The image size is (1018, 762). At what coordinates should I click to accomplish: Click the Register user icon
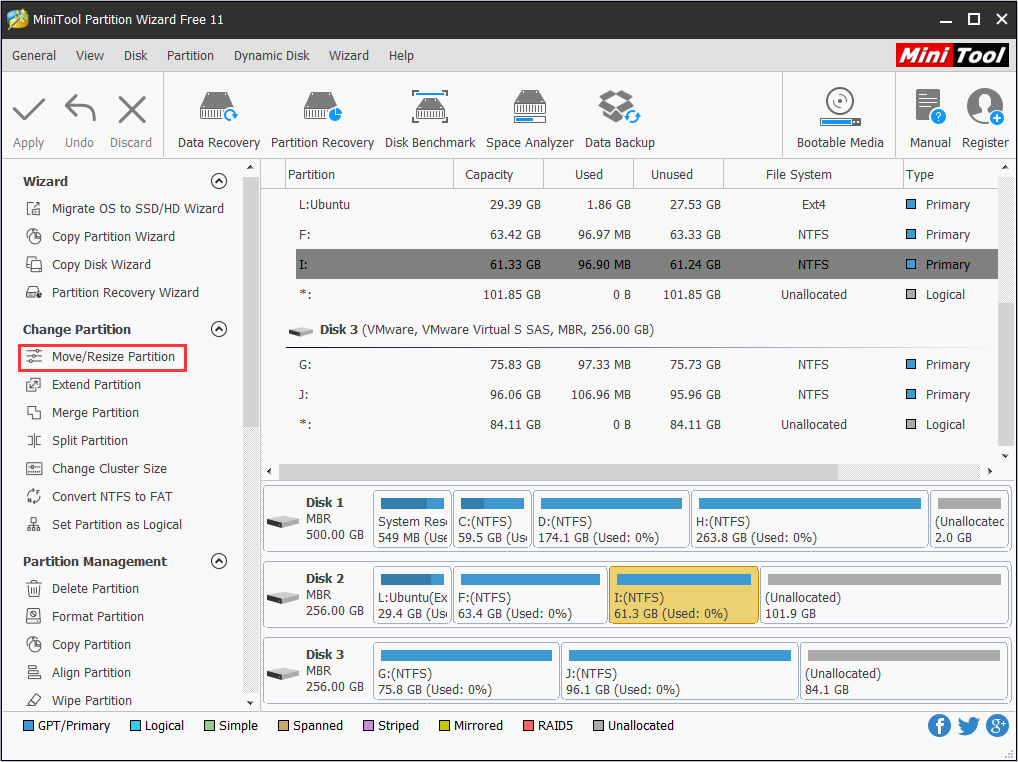(x=985, y=106)
